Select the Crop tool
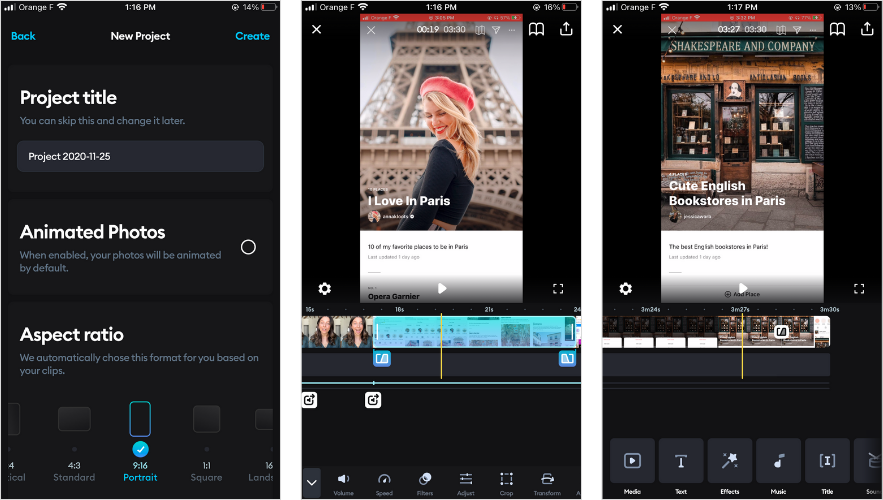The width and height of the screenshot is (883, 500). coord(506,484)
